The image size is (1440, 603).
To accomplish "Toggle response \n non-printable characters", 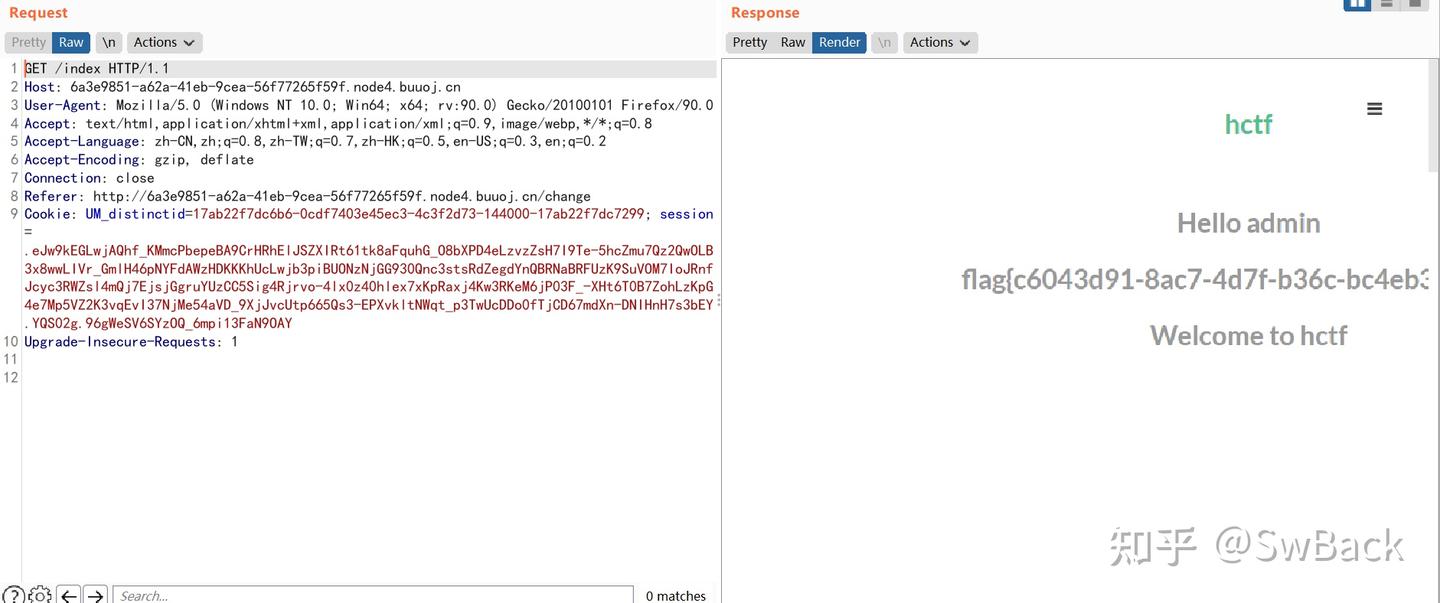I will tap(884, 42).
